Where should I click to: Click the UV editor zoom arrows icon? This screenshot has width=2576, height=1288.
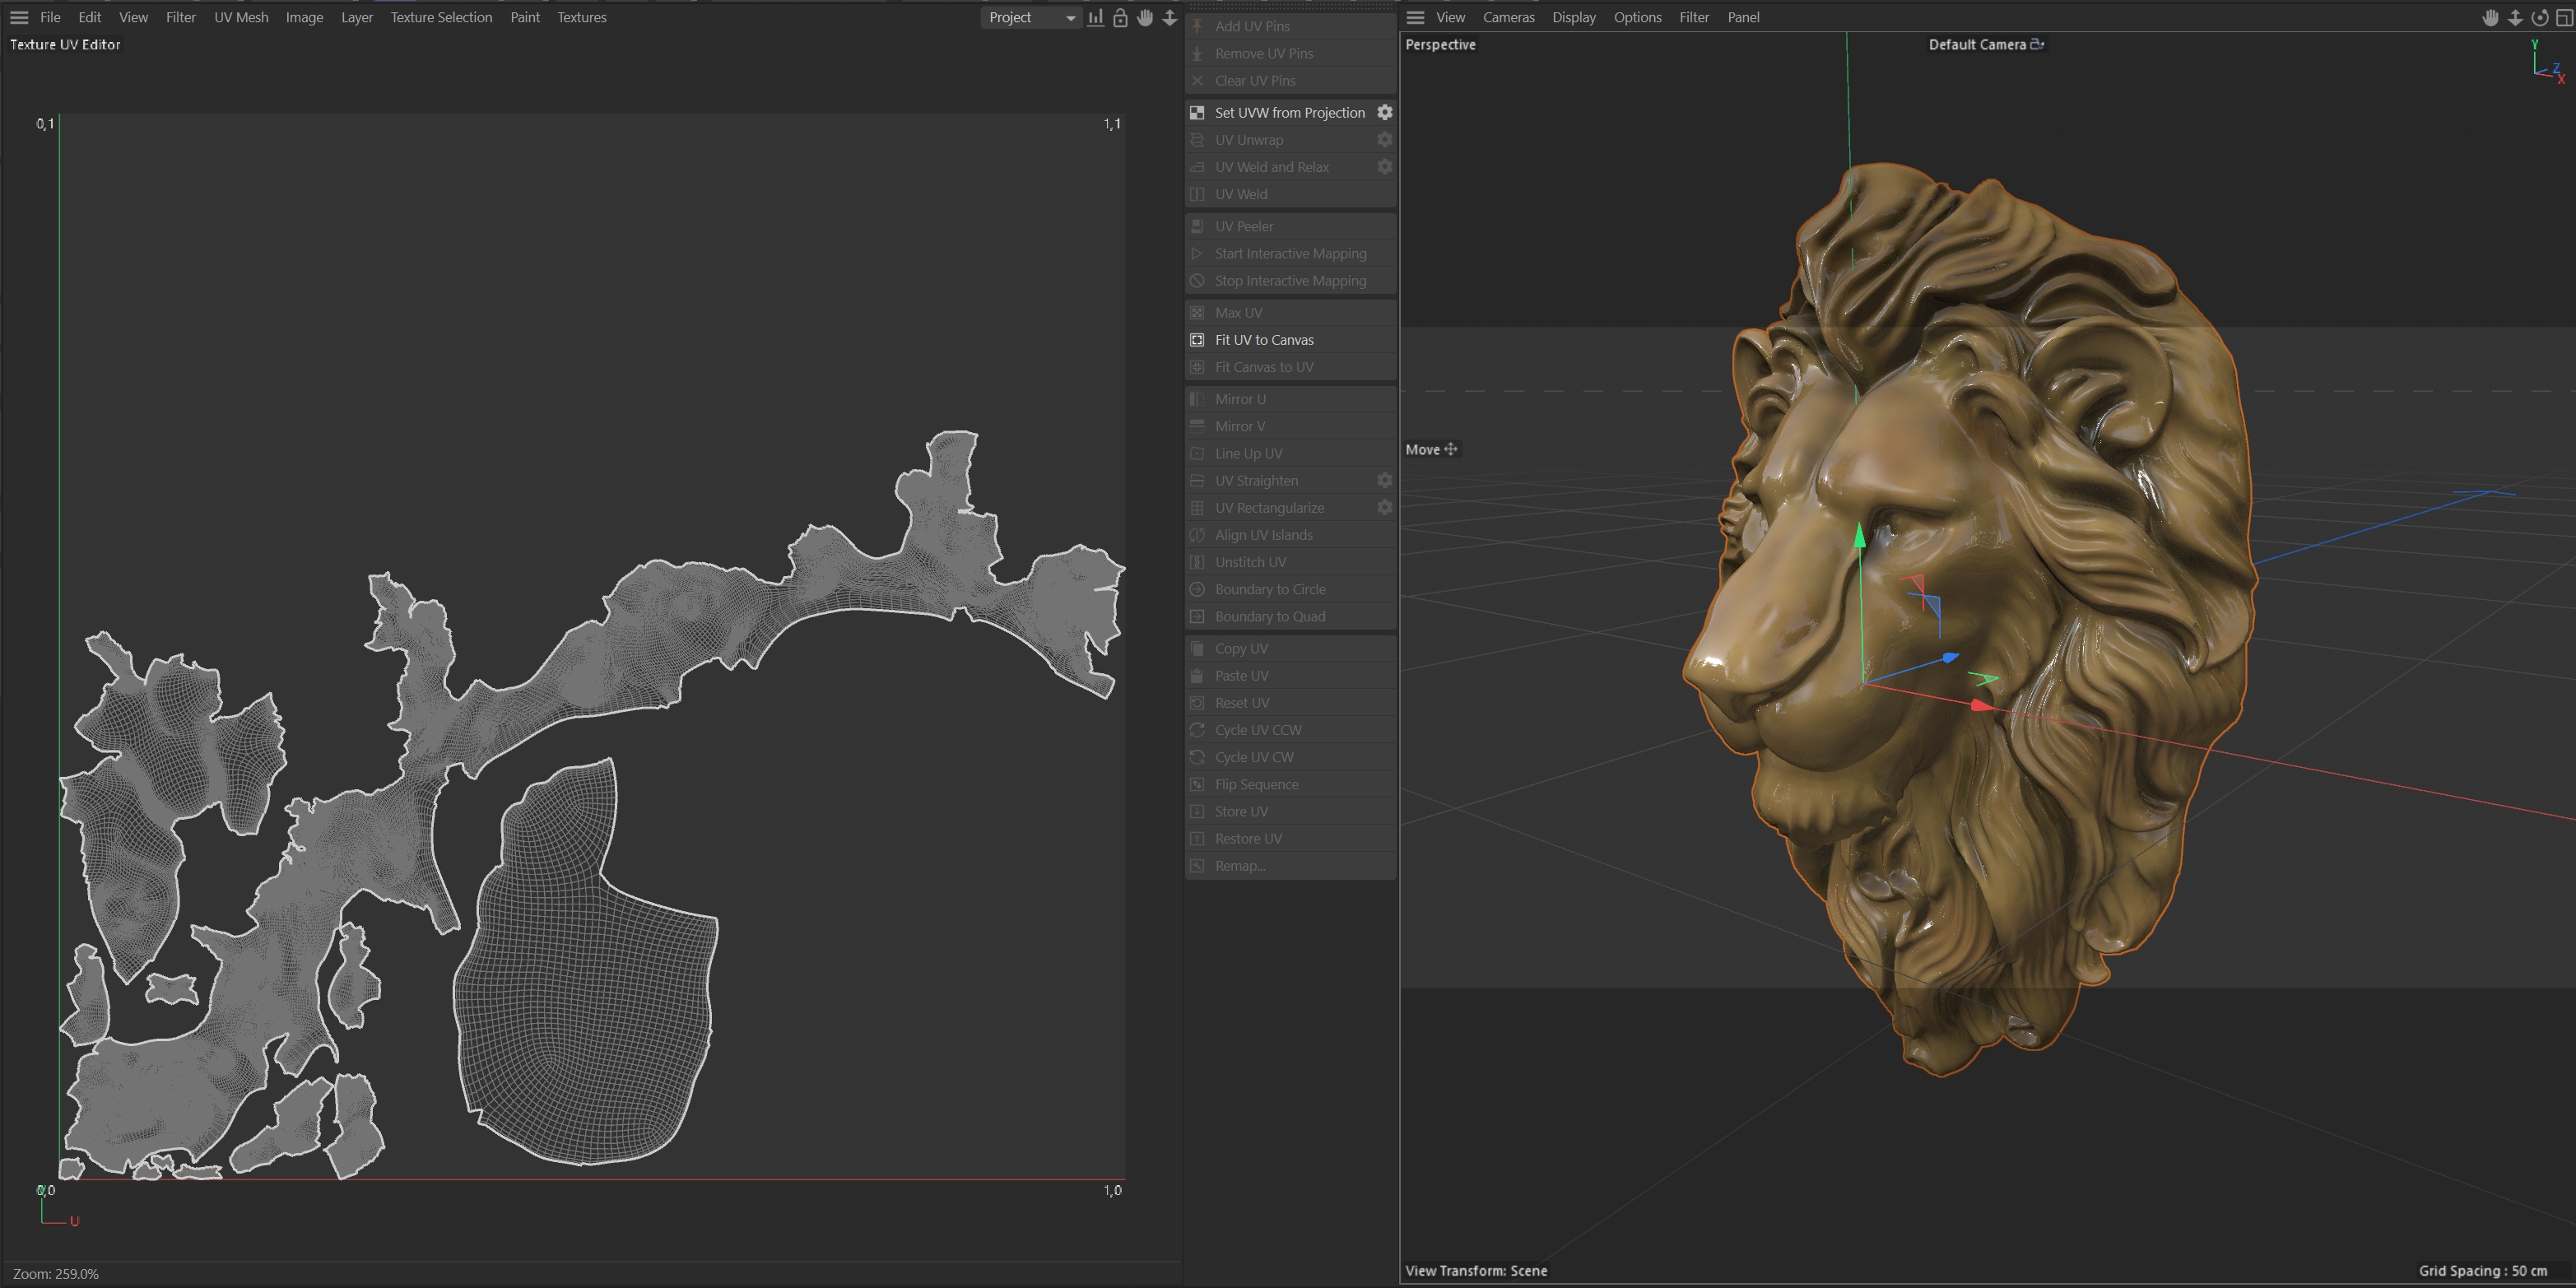click(x=1169, y=17)
